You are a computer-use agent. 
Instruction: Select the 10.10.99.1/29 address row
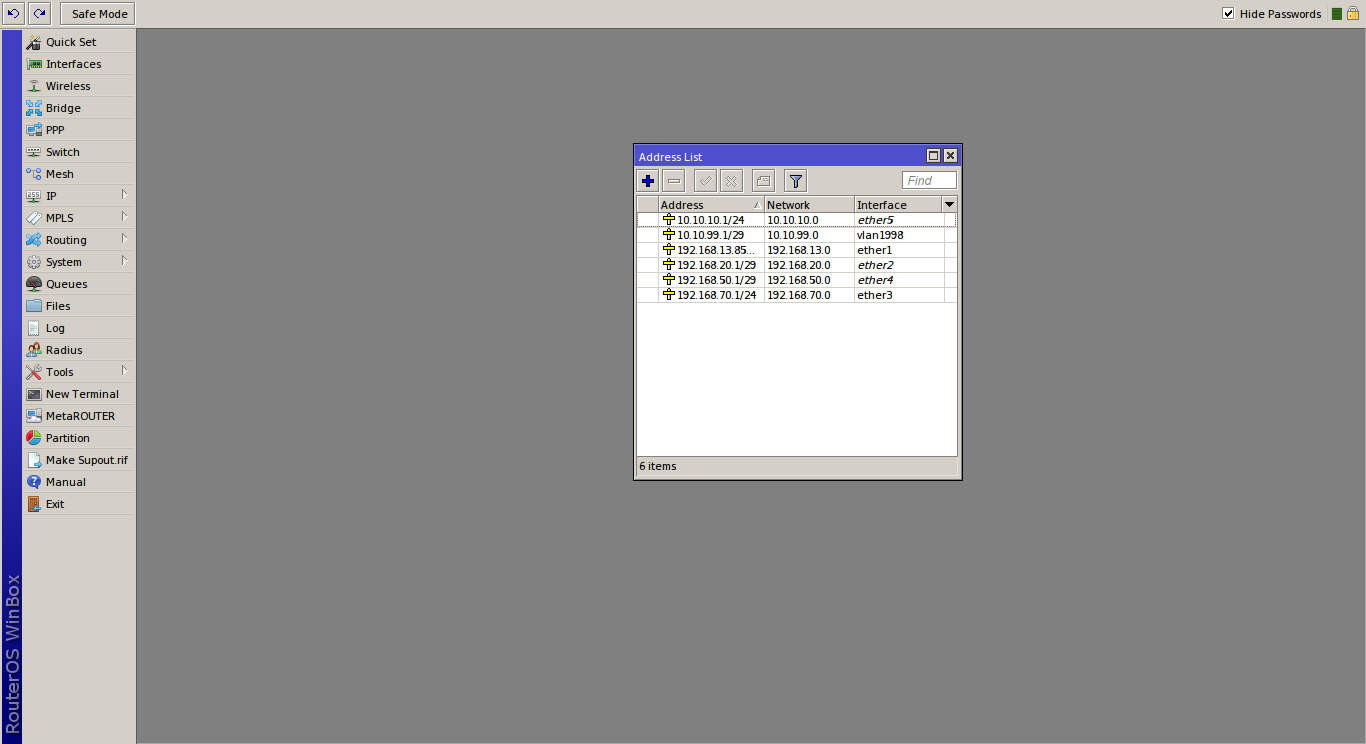pyautogui.click(x=796, y=235)
